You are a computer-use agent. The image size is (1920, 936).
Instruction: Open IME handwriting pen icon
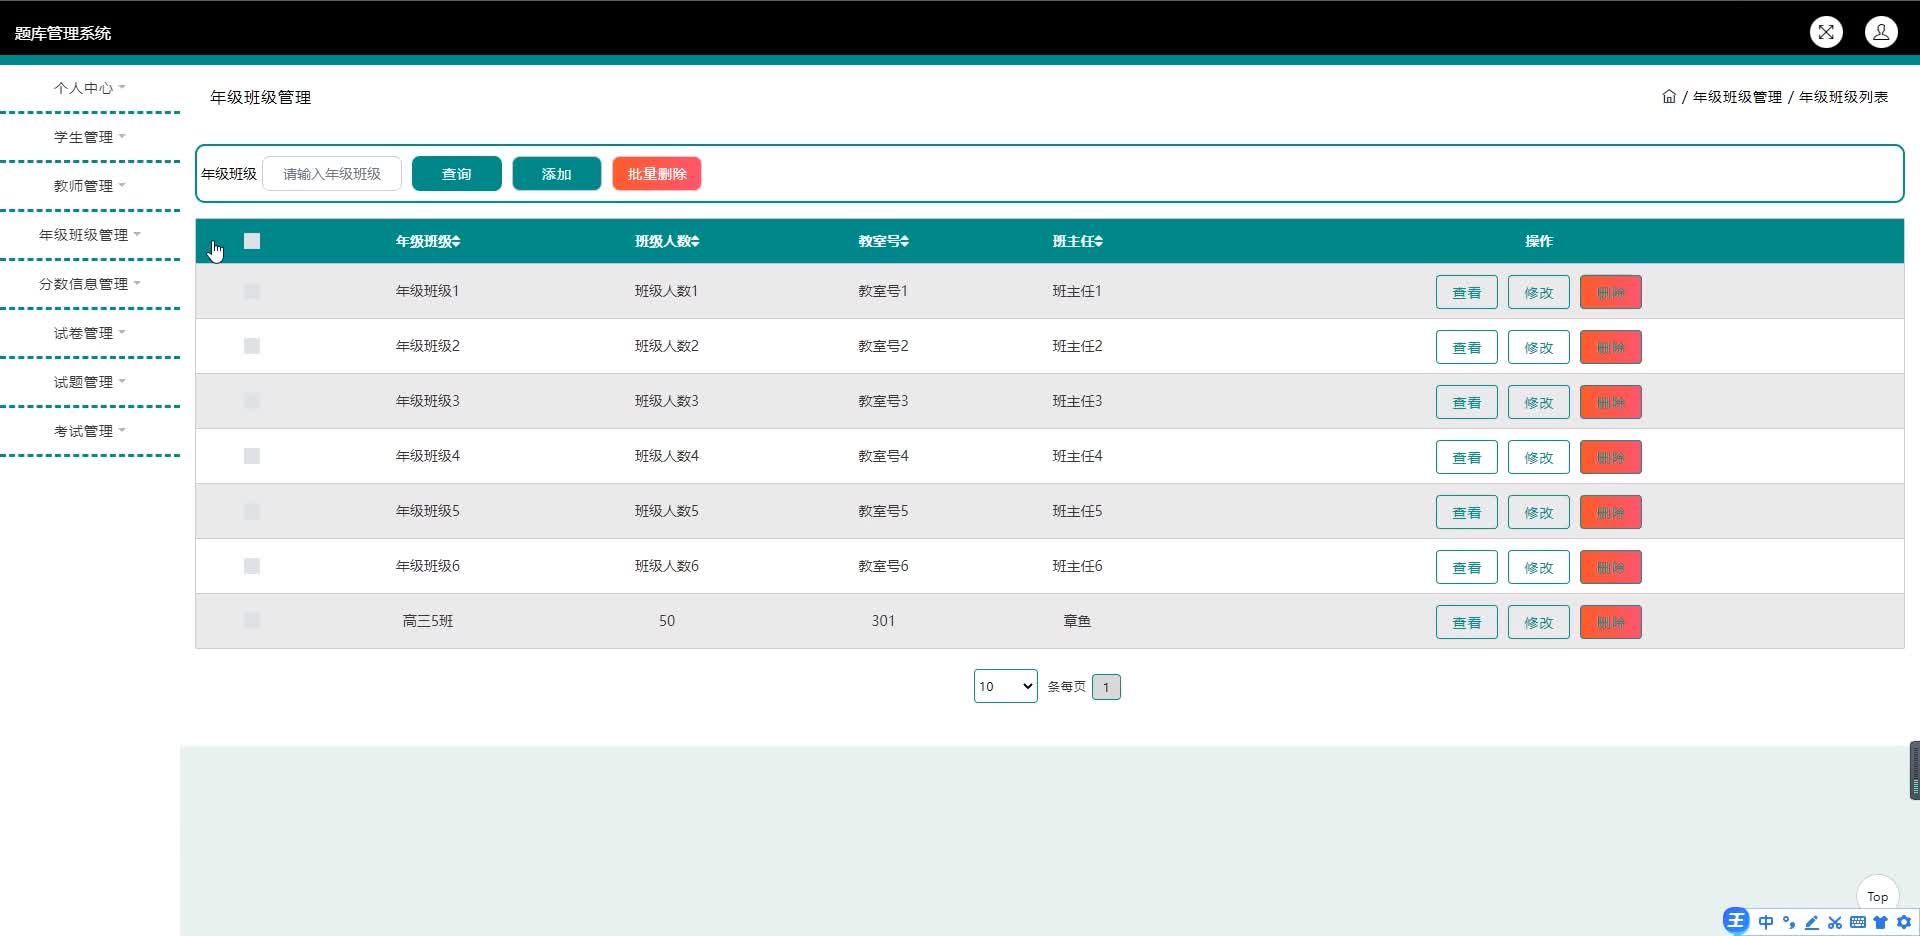(x=1811, y=922)
